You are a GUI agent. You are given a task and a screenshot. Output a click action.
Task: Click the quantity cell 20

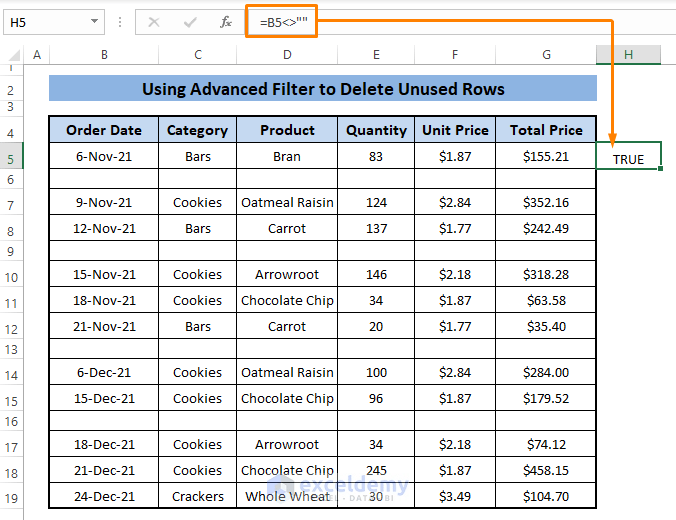click(376, 326)
